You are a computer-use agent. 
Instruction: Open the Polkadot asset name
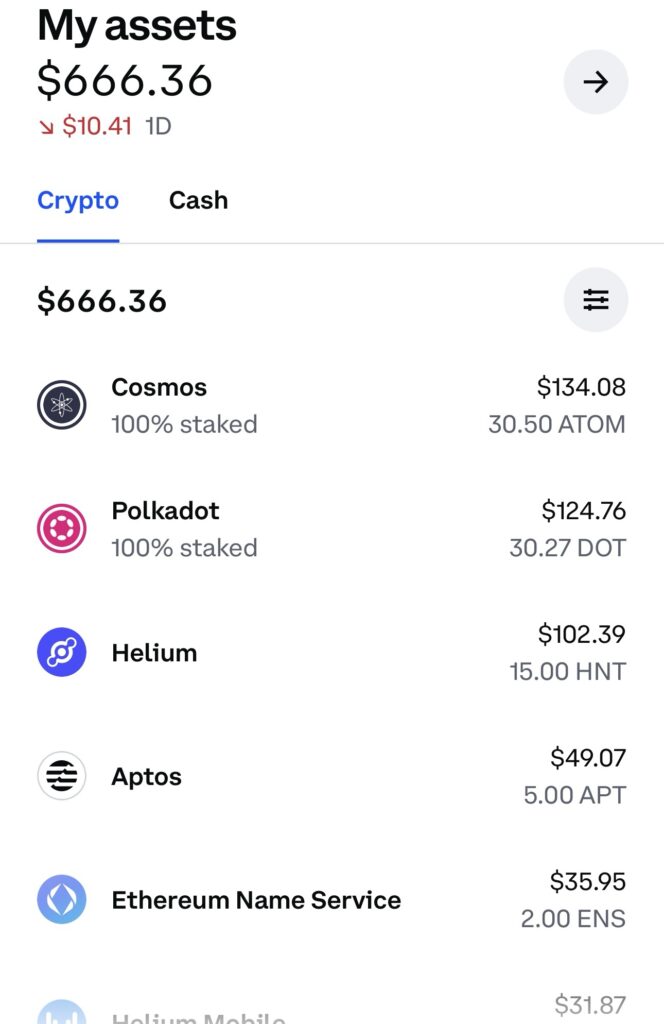coord(165,510)
